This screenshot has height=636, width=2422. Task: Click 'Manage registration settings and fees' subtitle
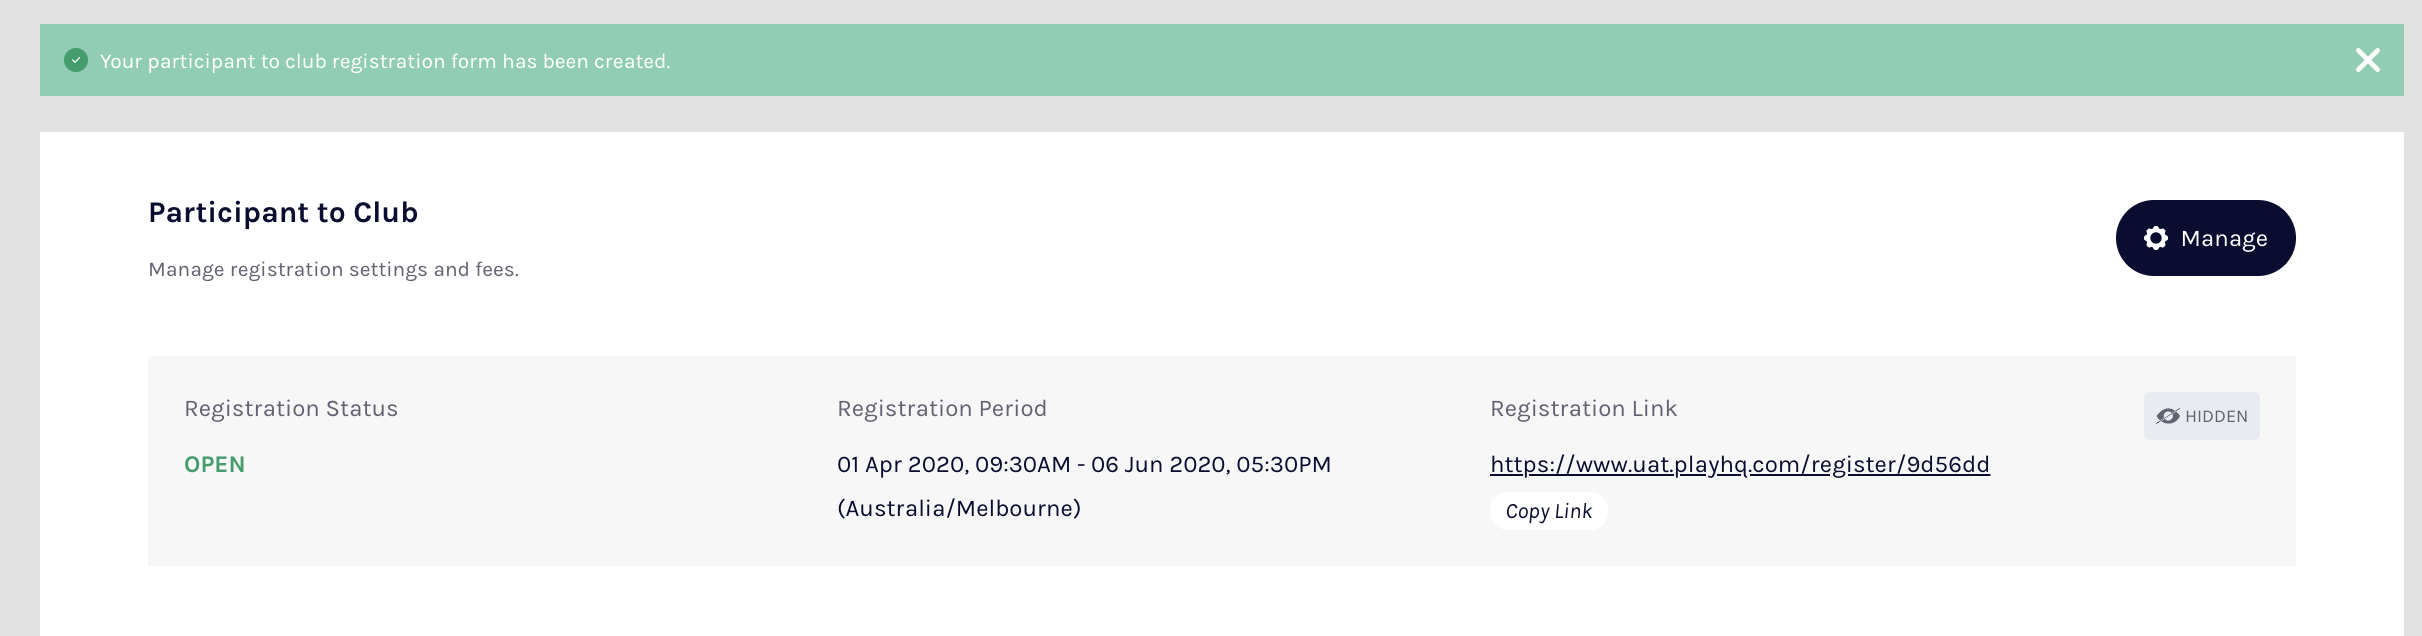pyautogui.click(x=333, y=270)
